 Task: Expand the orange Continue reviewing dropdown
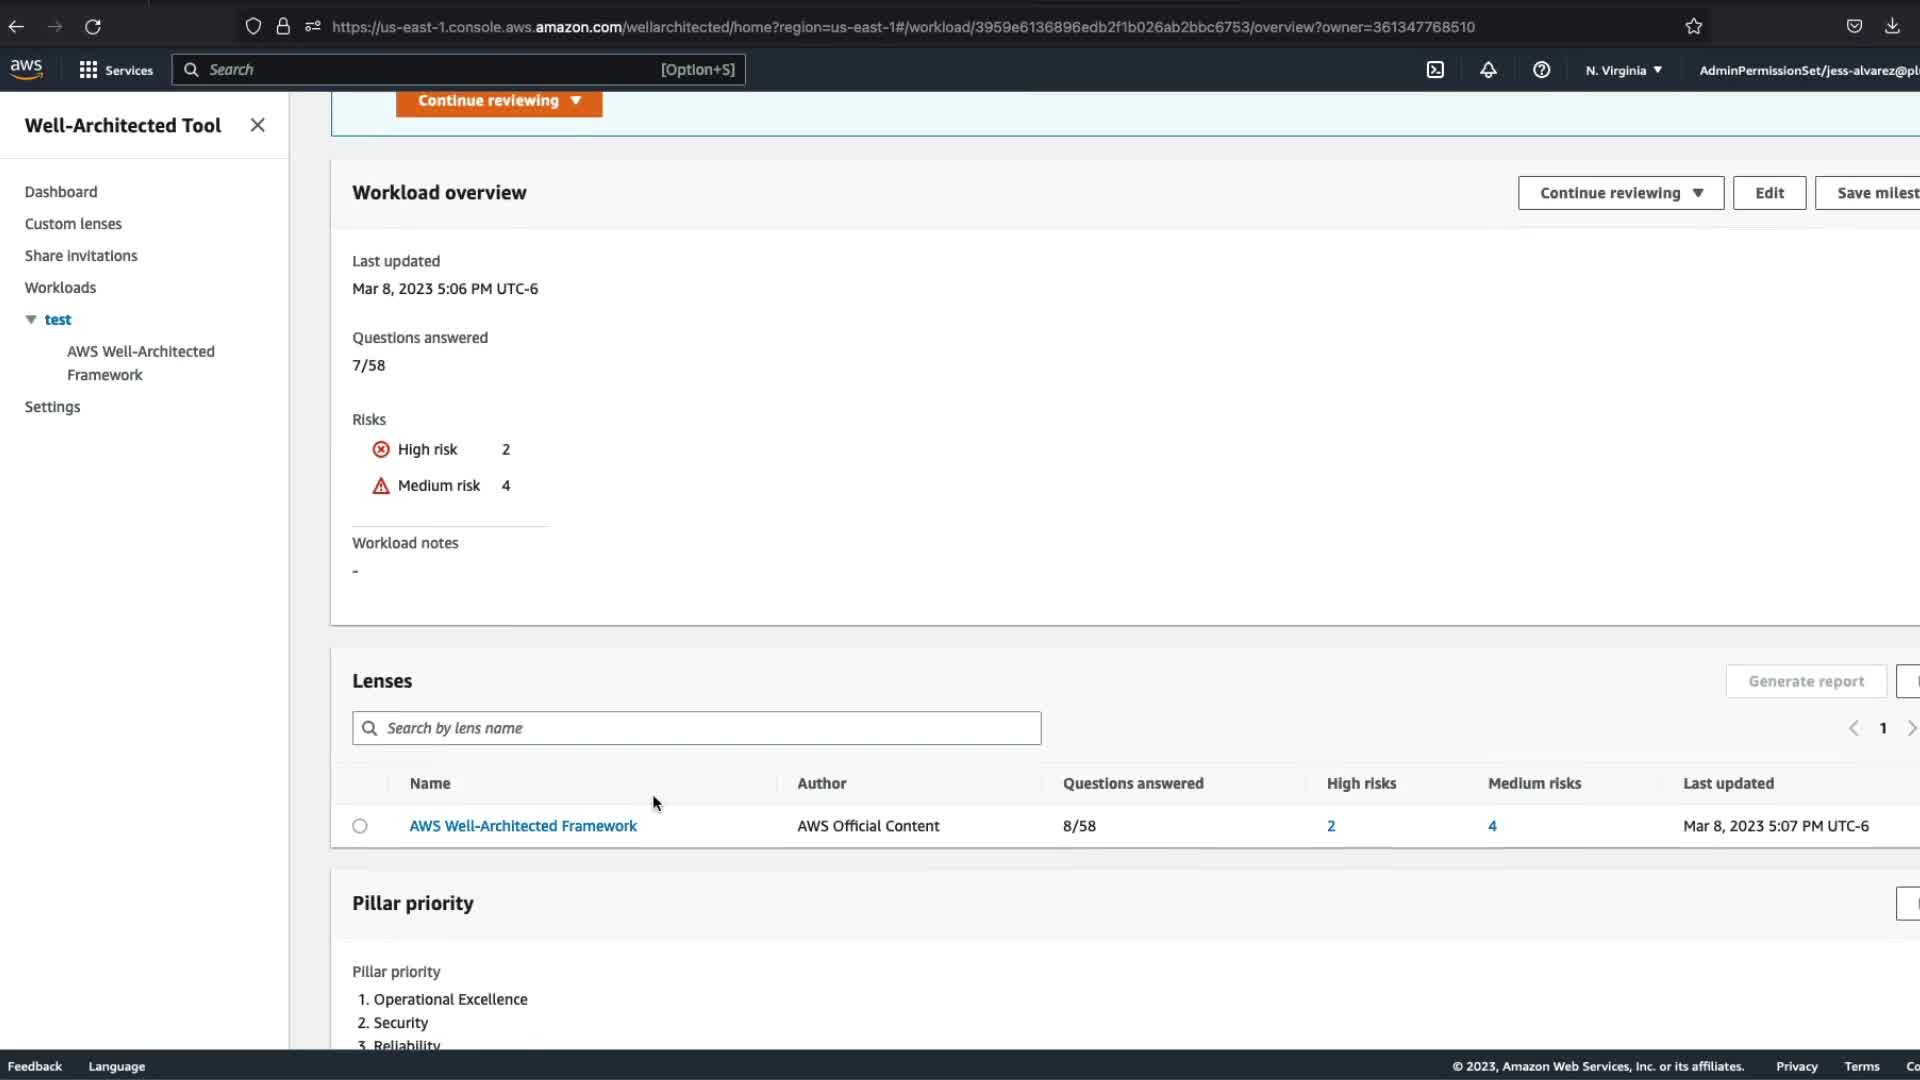pos(498,101)
